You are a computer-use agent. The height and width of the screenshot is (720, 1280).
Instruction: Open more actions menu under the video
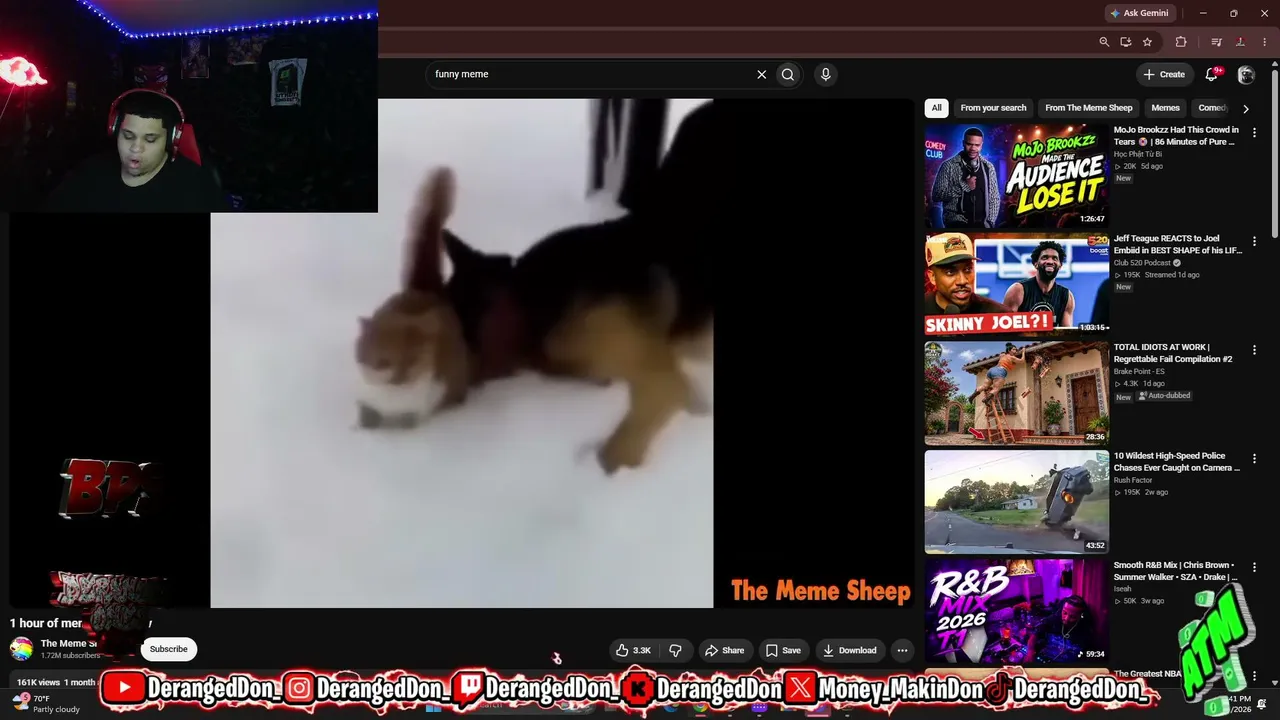pyautogui.click(x=902, y=650)
